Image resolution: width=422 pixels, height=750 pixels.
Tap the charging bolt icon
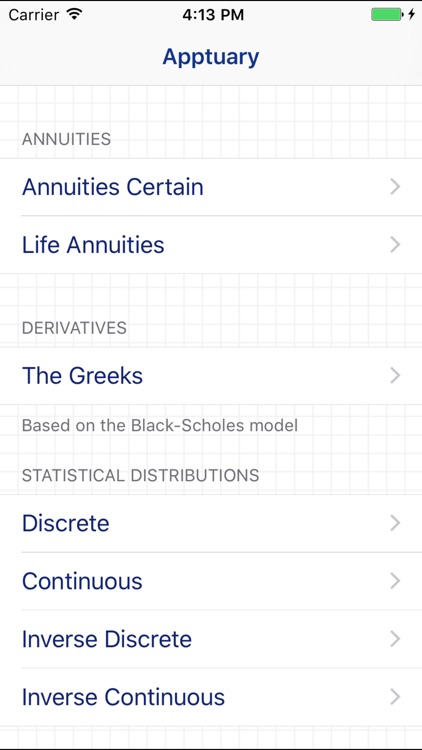tap(411, 14)
